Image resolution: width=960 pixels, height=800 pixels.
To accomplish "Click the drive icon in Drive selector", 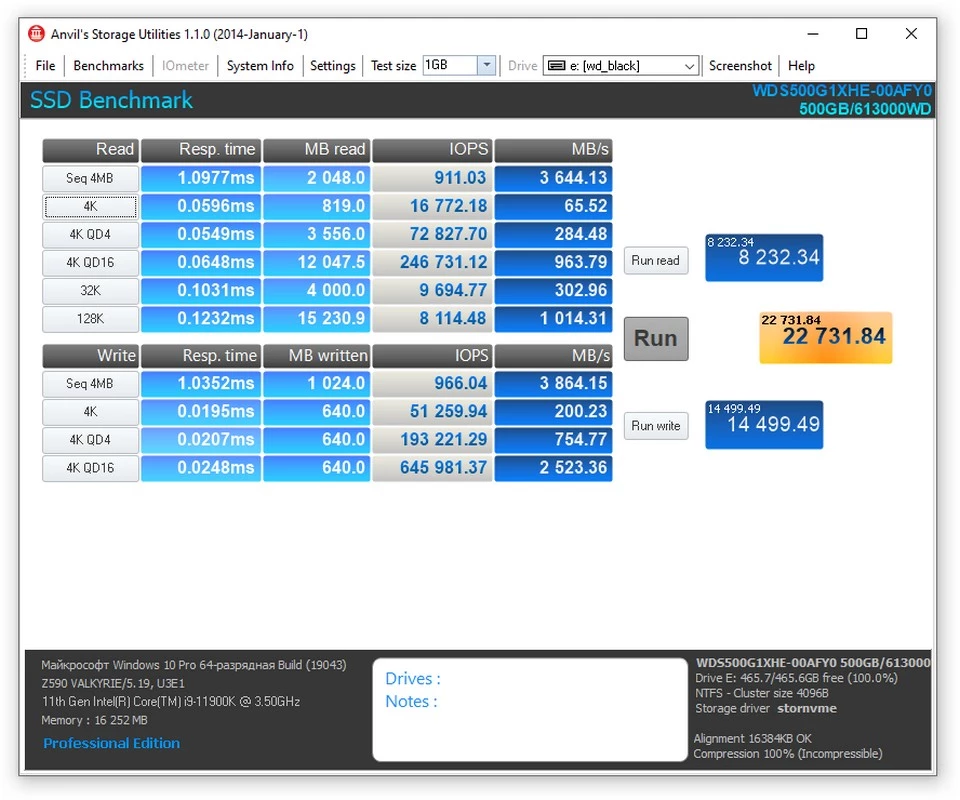I will [x=556, y=65].
